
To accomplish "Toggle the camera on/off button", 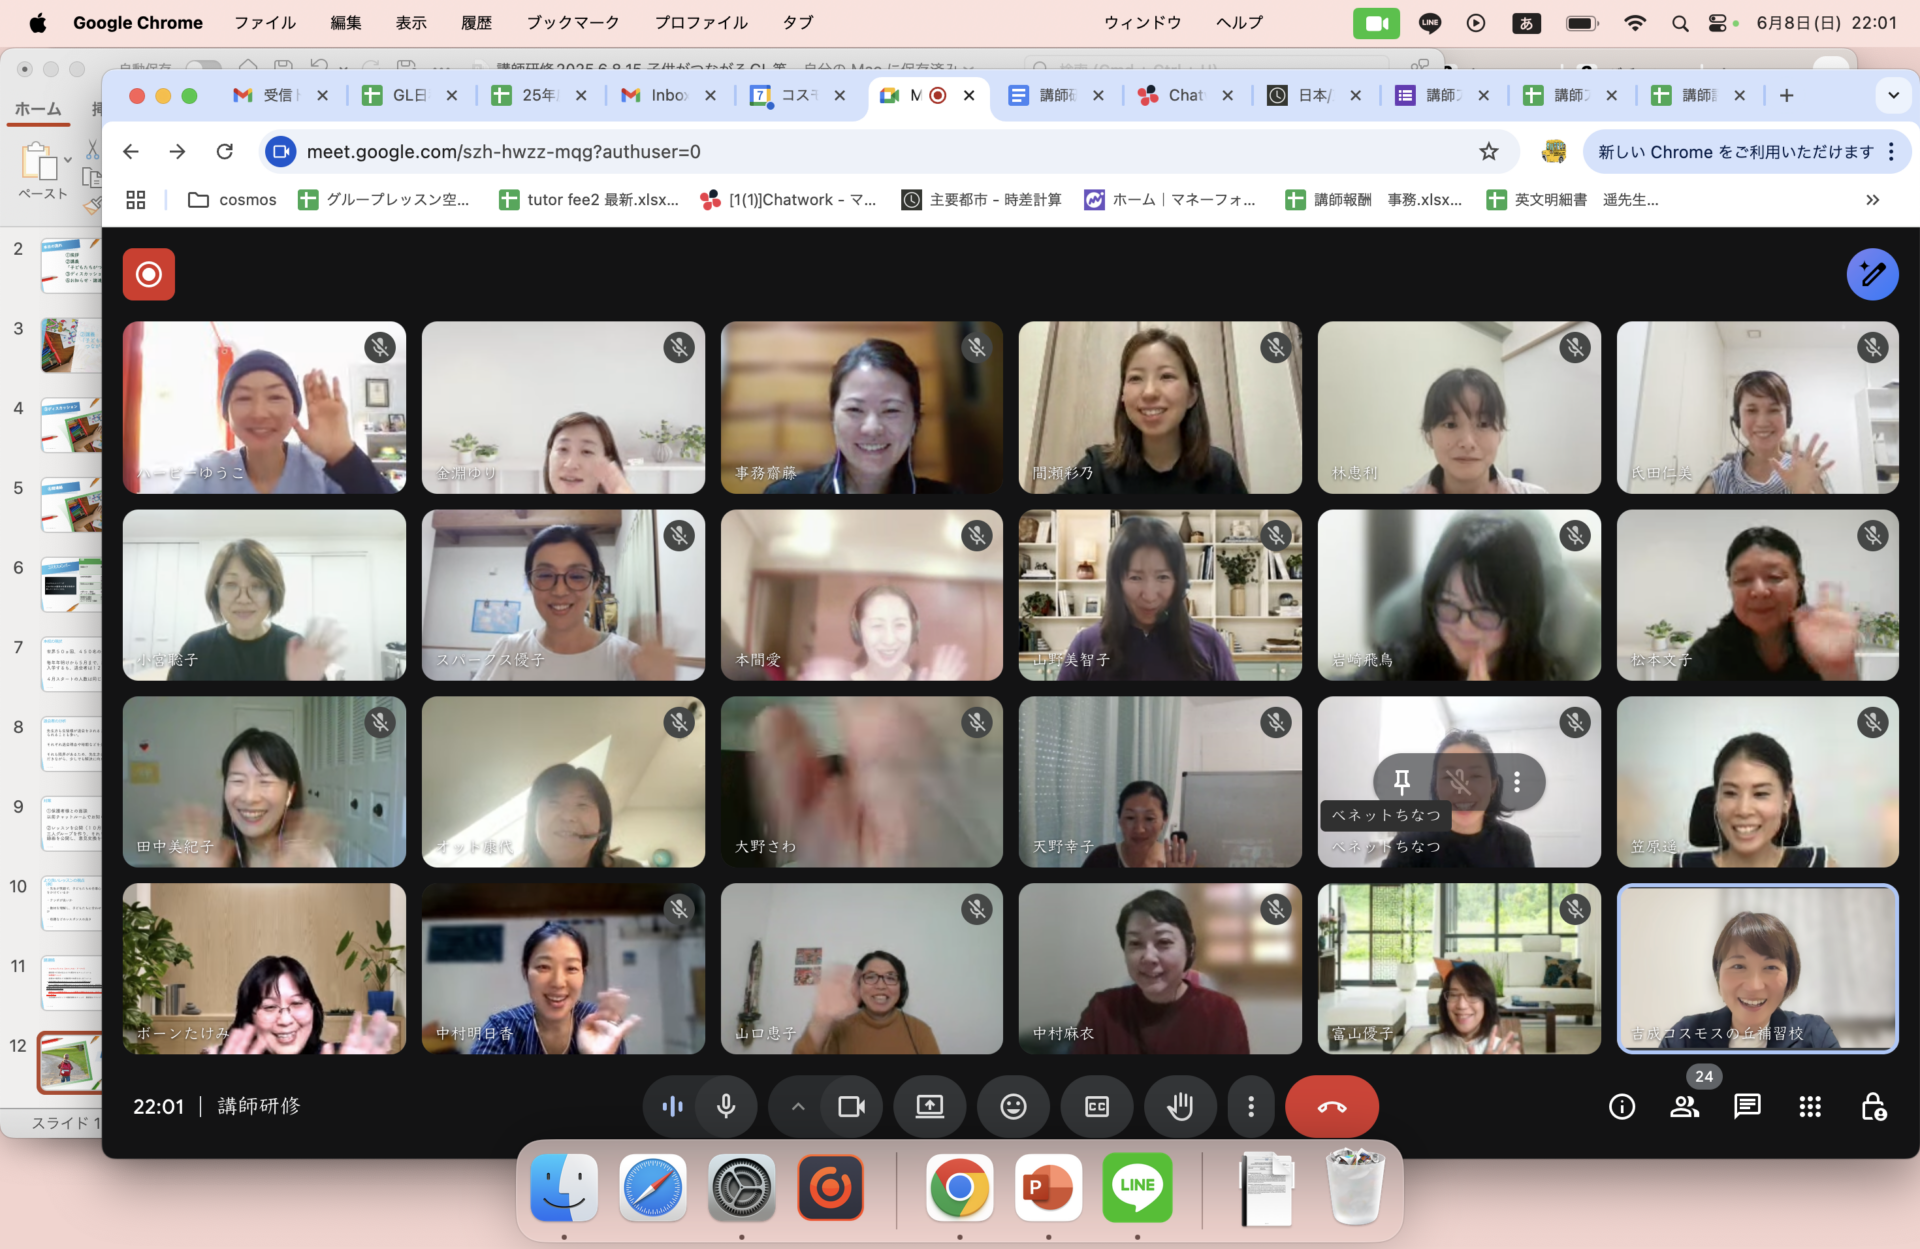I will [x=852, y=1106].
